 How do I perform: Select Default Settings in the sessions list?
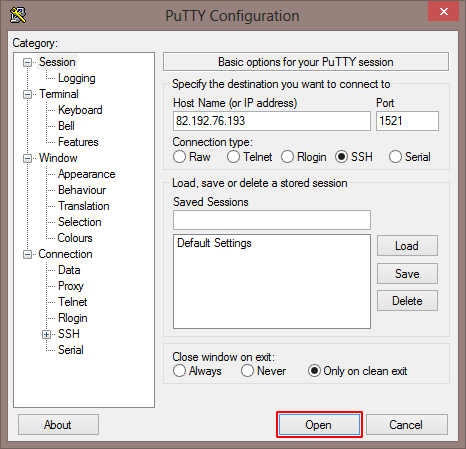pyautogui.click(x=214, y=243)
